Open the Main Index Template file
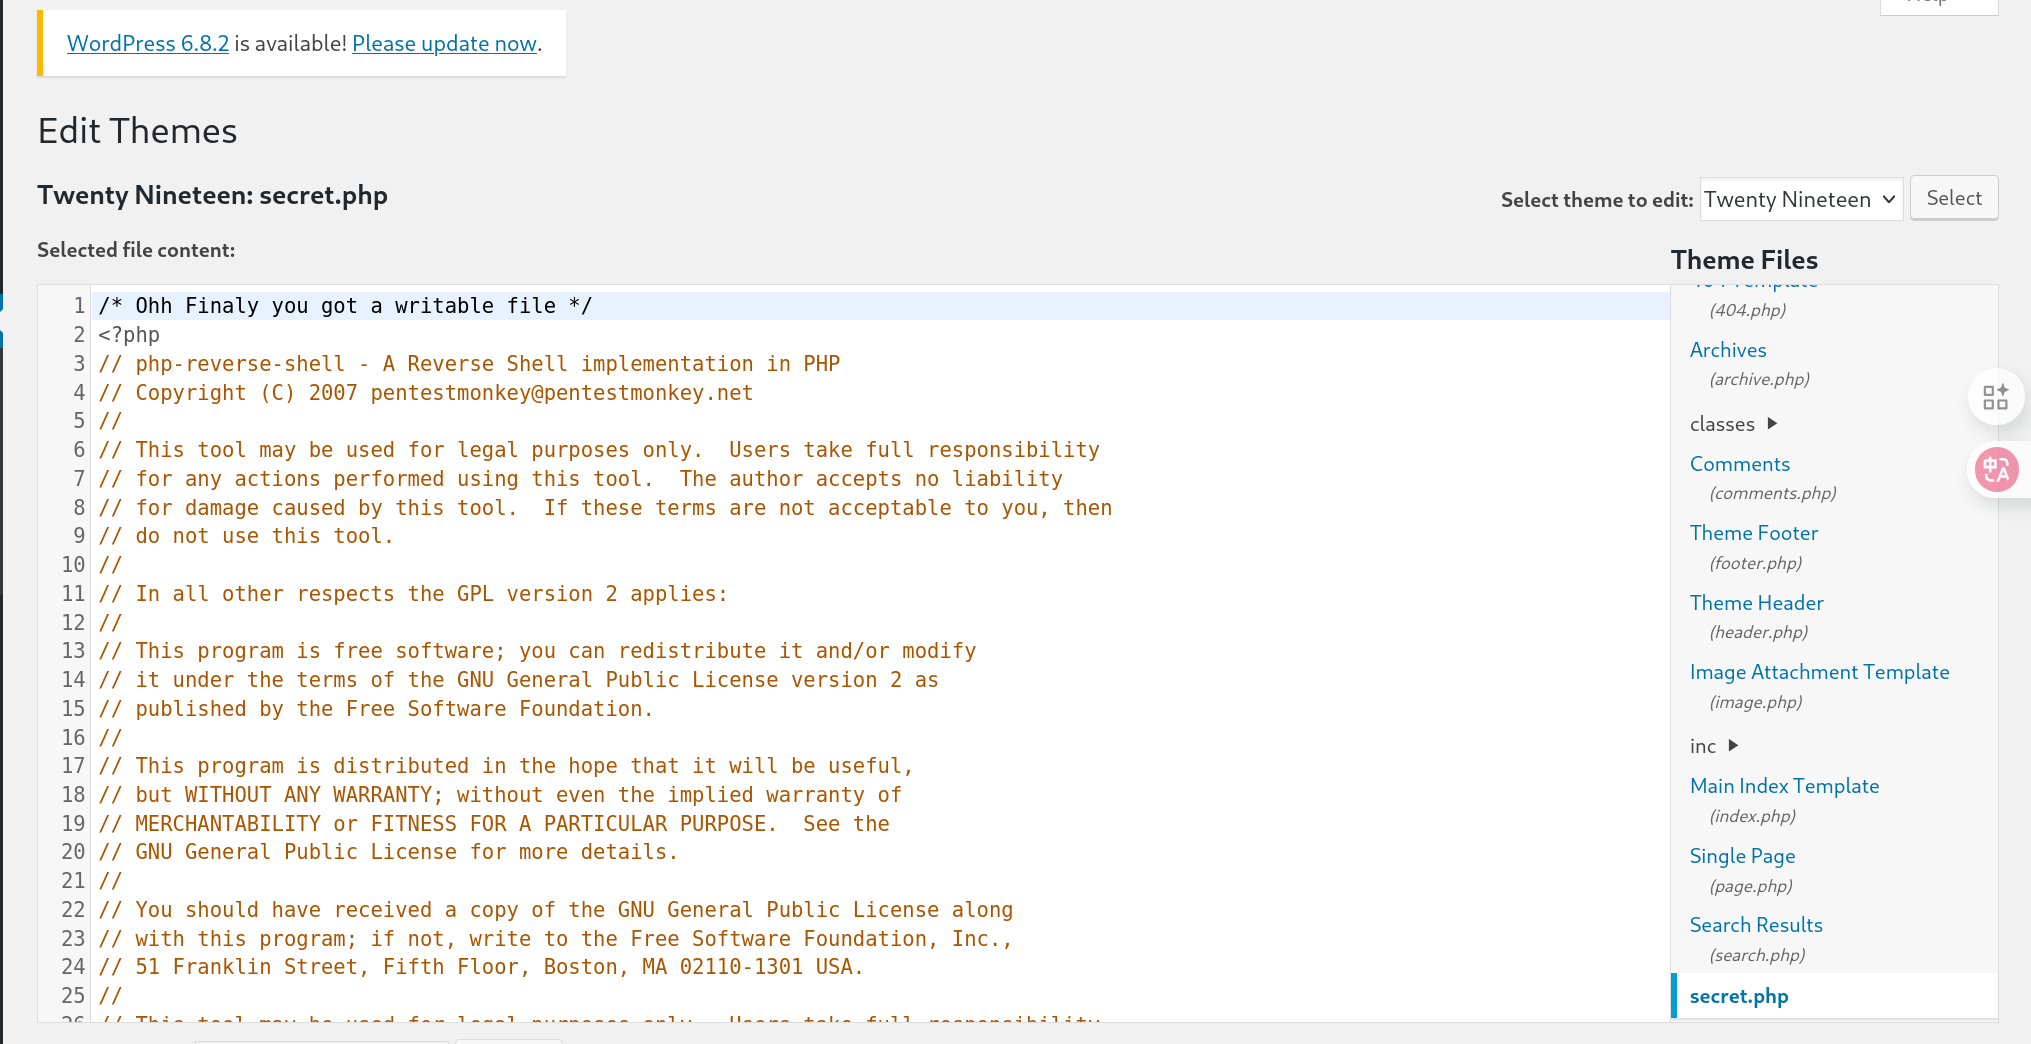The width and height of the screenshot is (2031, 1044). (1784, 786)
